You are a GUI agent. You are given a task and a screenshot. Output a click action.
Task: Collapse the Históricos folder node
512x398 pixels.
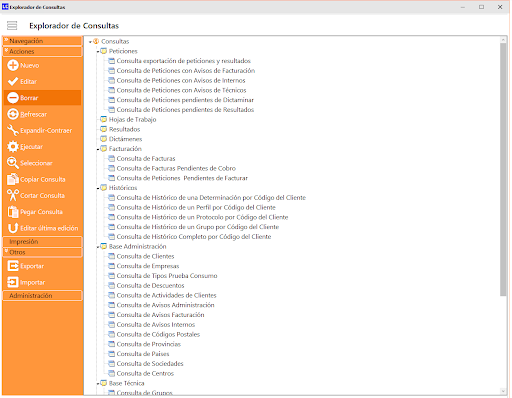click(98, 188)
